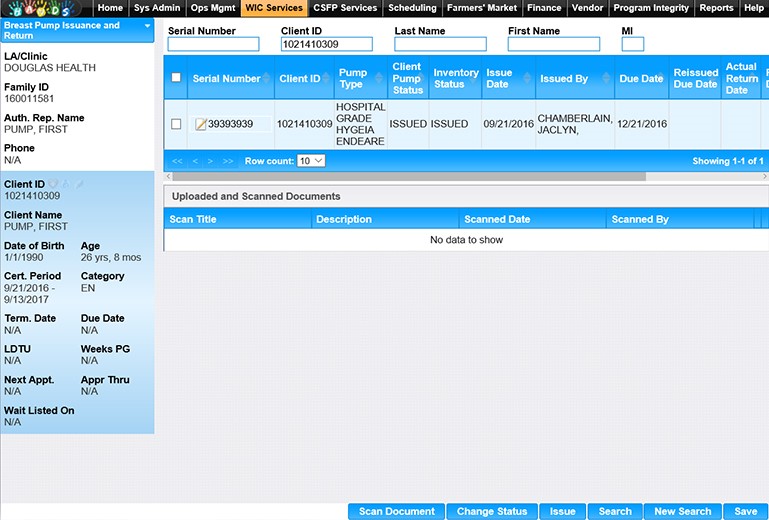The width and height of the screenshot is (769, 520).
Task: Open the WIC Services tab
Action: [x=273, y=8]
